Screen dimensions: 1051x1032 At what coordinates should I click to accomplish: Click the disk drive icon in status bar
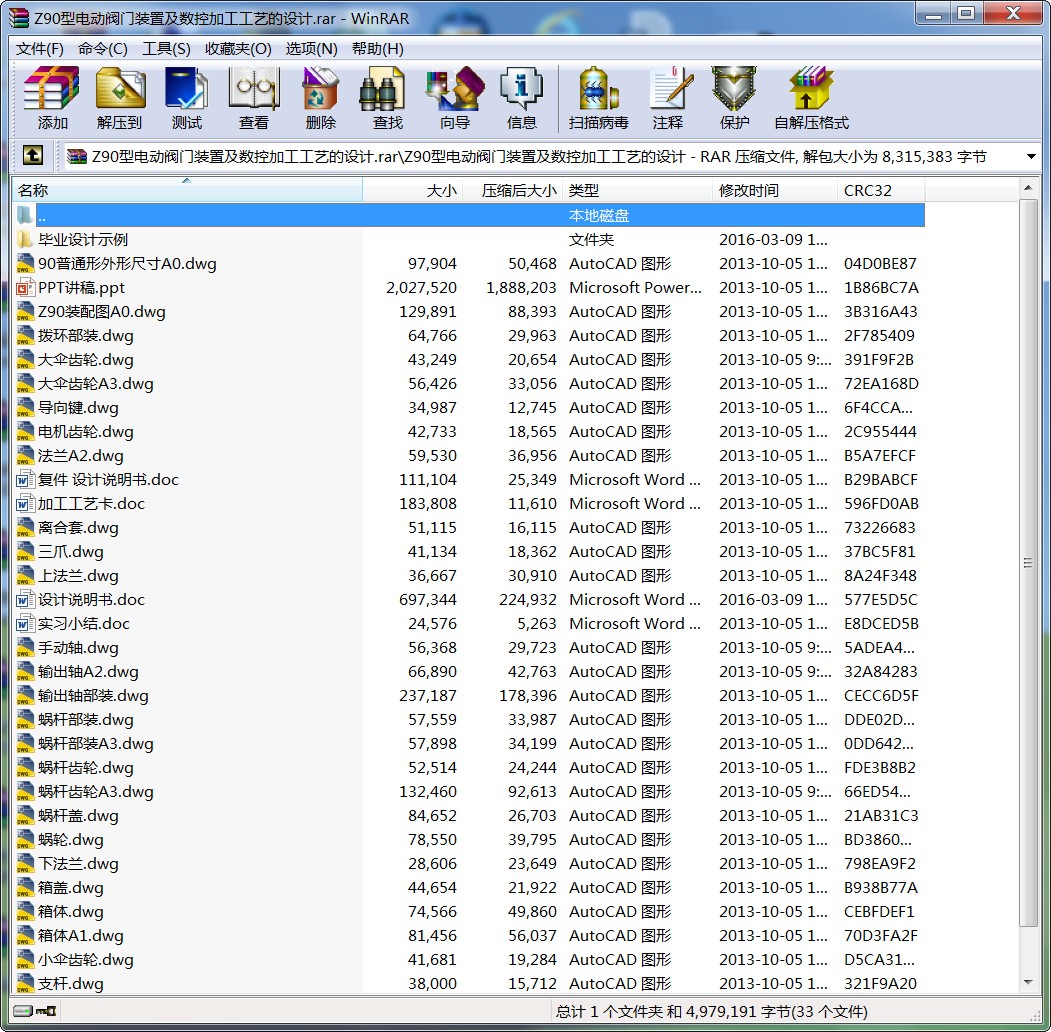click(x=23, y=1010)
